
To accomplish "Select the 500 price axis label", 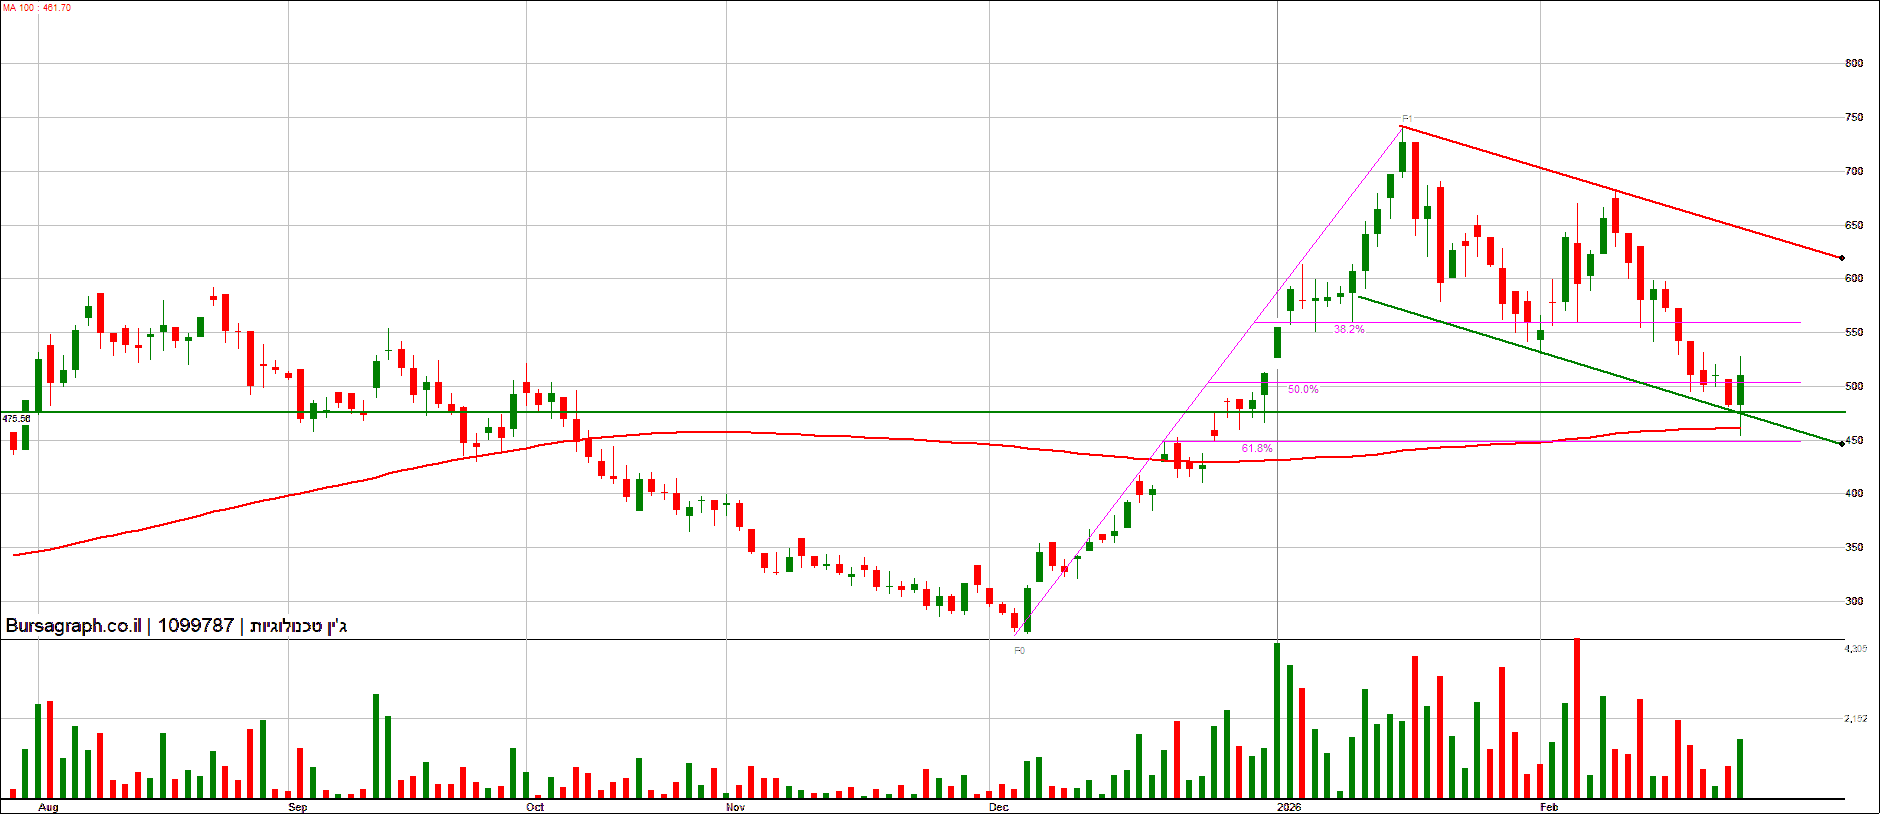I will pyautogui.click(x=1854, y=386).
